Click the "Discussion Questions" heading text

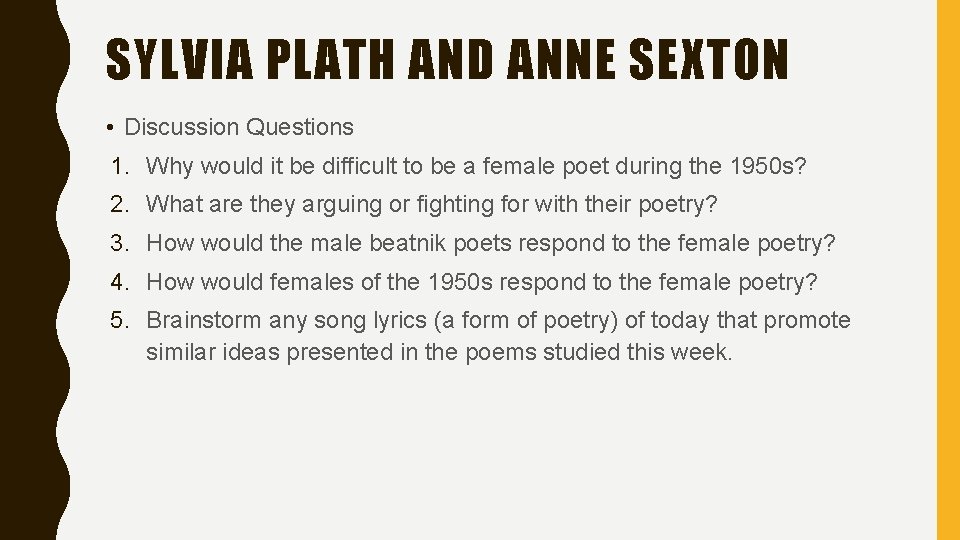[239, 127]
